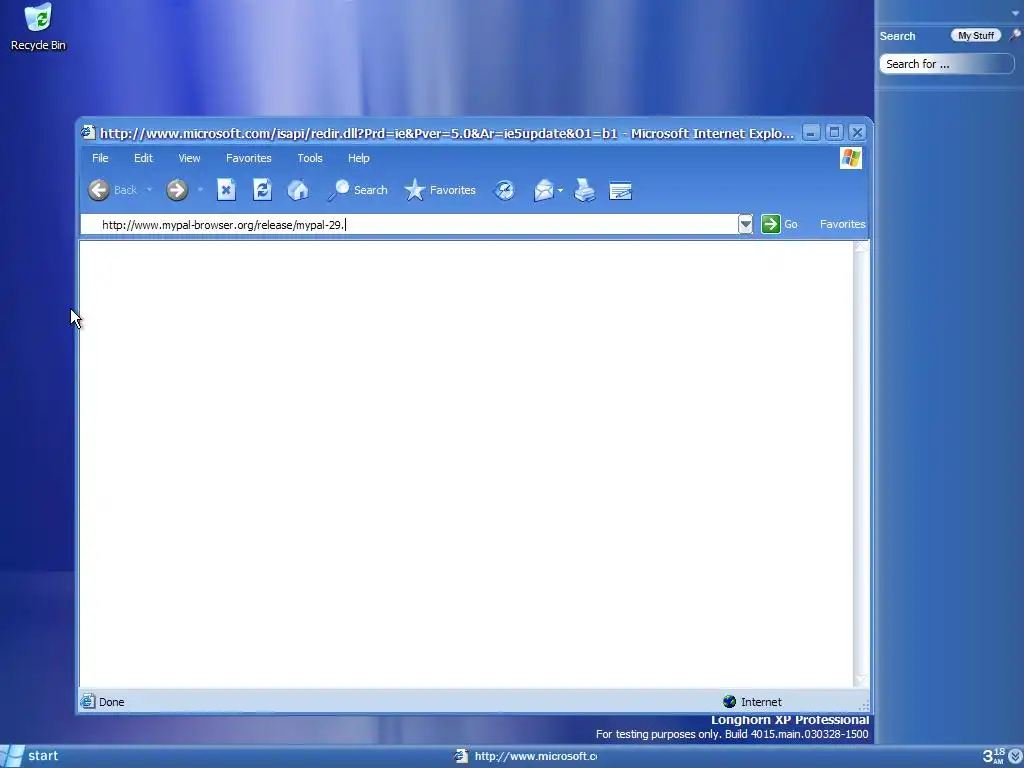Viewport: 1024px width, 768px height.
Task: Open the View menu
Action: (189, 158)
